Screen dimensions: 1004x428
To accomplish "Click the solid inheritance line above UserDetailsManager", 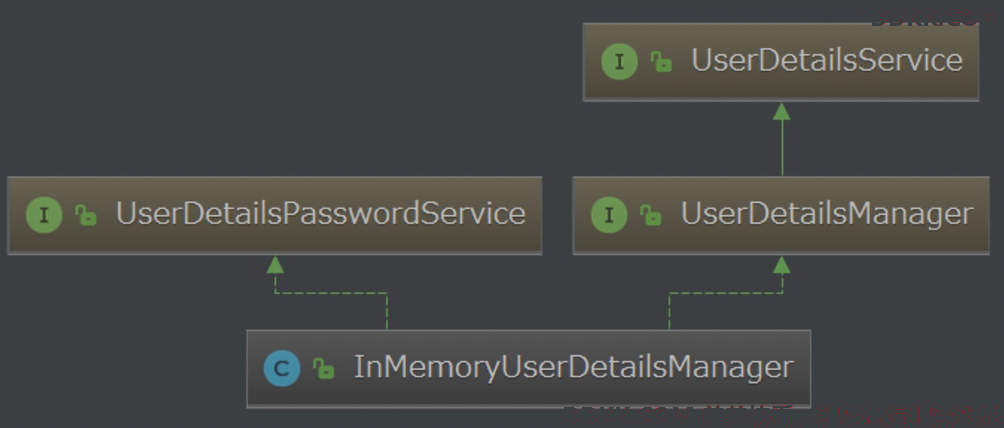I will (x=781, y=148).
